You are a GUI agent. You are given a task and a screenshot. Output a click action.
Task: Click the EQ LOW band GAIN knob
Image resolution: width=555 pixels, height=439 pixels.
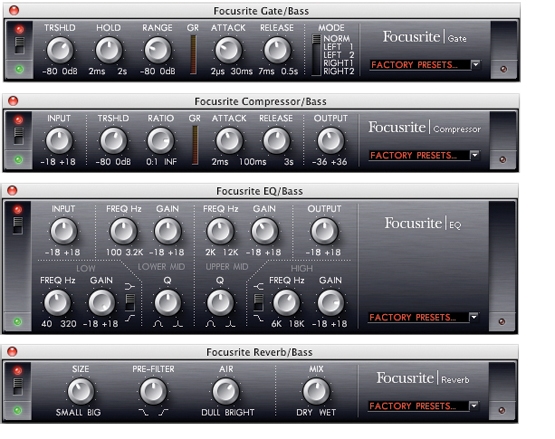tap(102, 303)
